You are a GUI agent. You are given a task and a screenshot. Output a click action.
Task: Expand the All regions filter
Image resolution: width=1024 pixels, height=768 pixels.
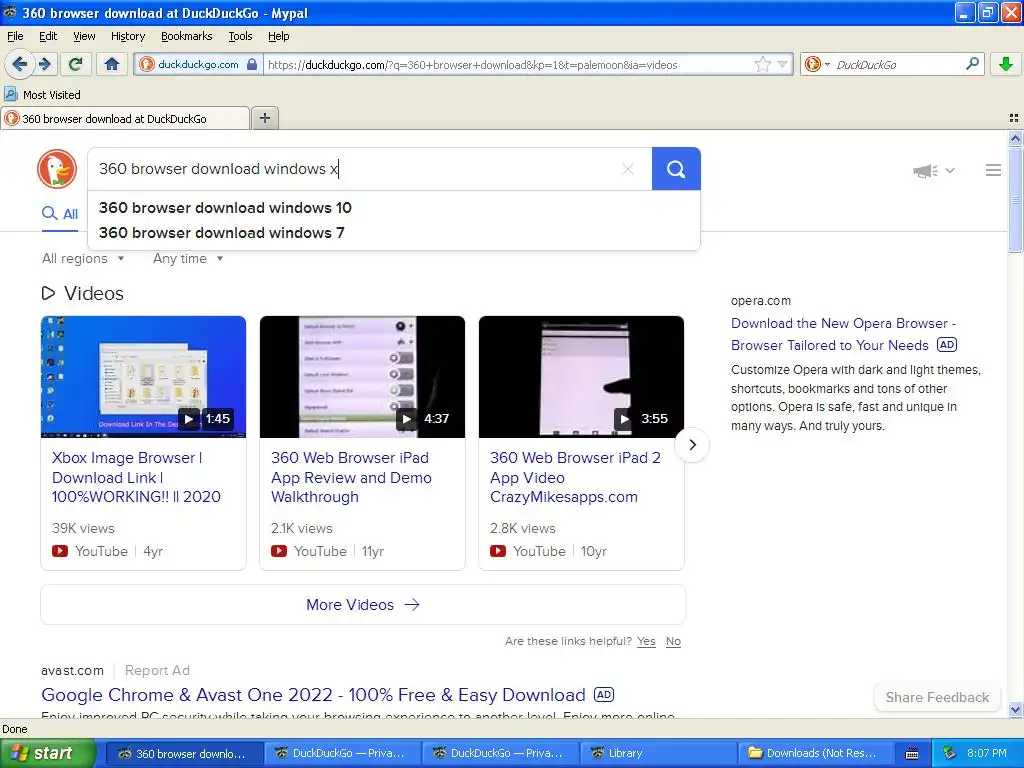tap(83, 259)
